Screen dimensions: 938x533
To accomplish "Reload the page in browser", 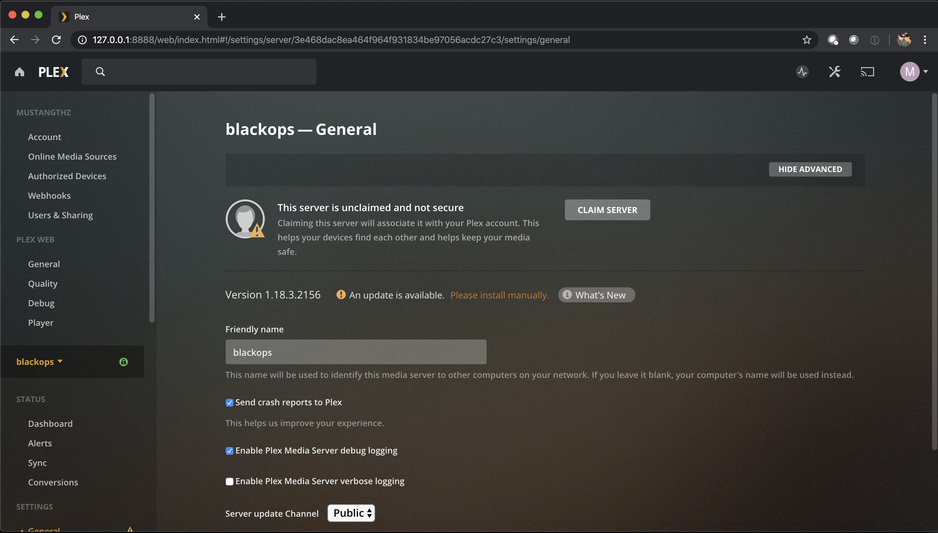I will [x=56, y=40].
